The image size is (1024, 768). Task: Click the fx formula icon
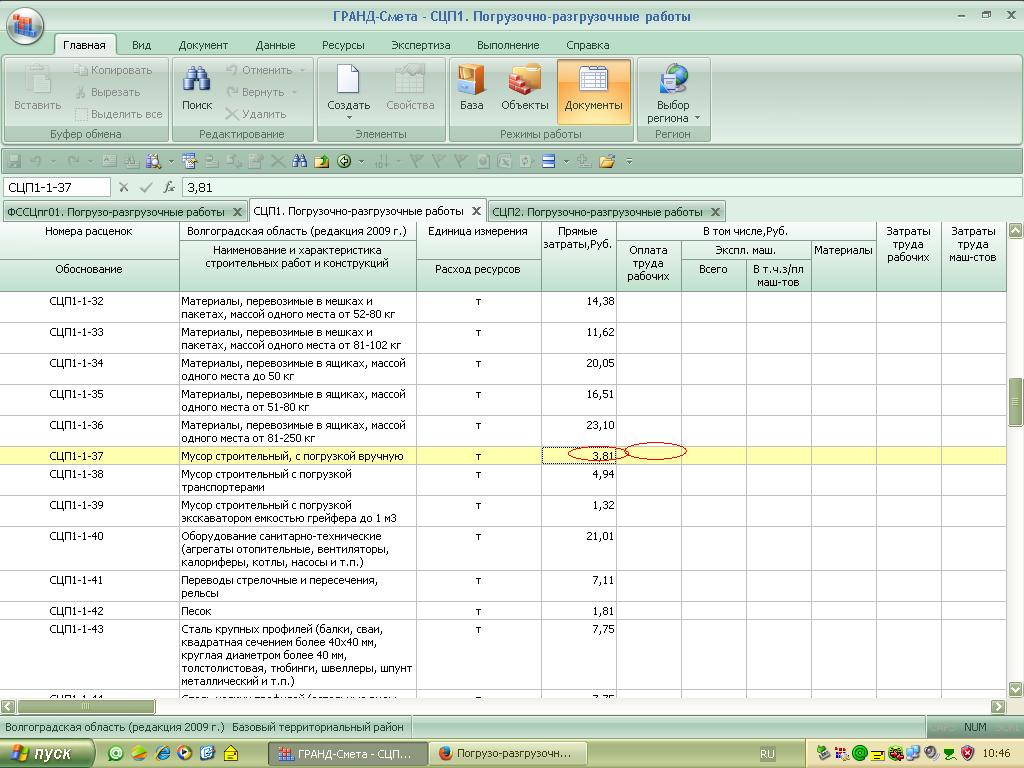[169, 187]
